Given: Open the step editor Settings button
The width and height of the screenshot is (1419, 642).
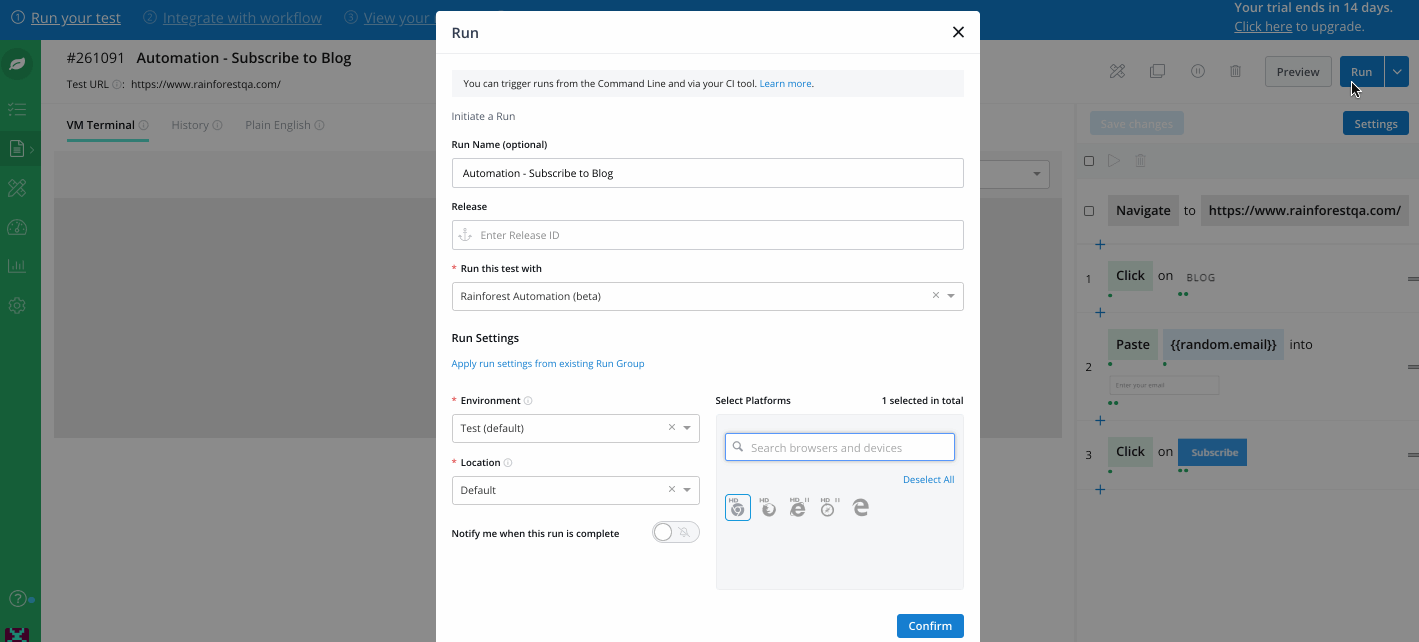Looking at the screenshot, I should [x=1375, y=124].
